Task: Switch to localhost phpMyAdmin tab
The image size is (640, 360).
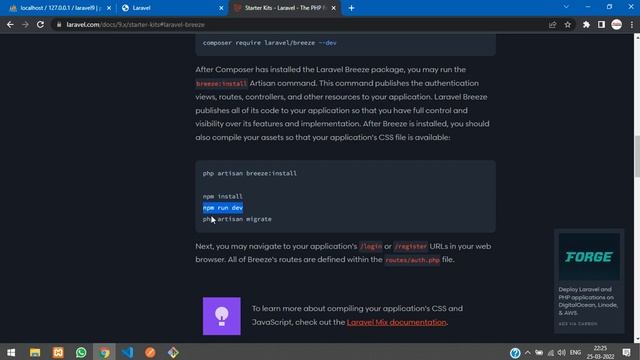Action: point(60,8)
